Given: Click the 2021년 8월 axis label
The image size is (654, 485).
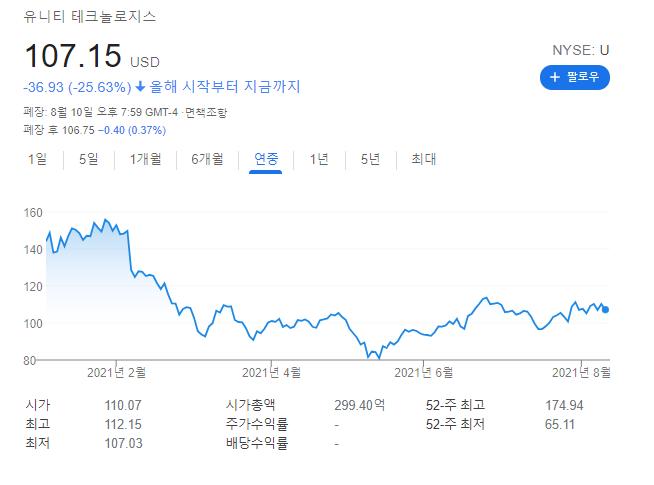Looking at the screenshot, I should tap(581, 372).
